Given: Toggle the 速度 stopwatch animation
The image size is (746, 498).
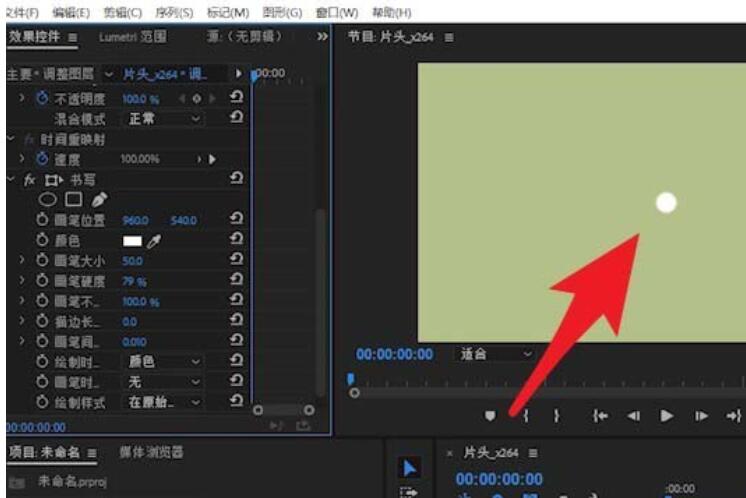Looking at the screenshot, I should [42, 158].
